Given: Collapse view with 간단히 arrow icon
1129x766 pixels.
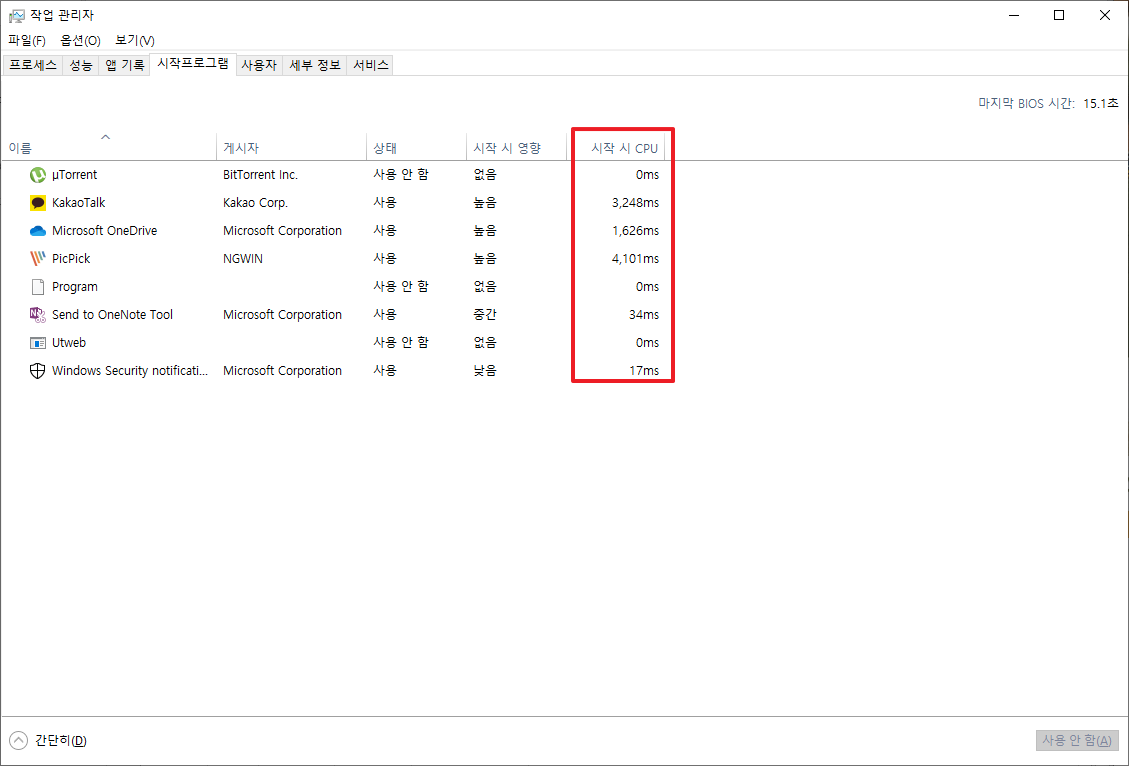Looking at the screenshot, I should [19, 740].
